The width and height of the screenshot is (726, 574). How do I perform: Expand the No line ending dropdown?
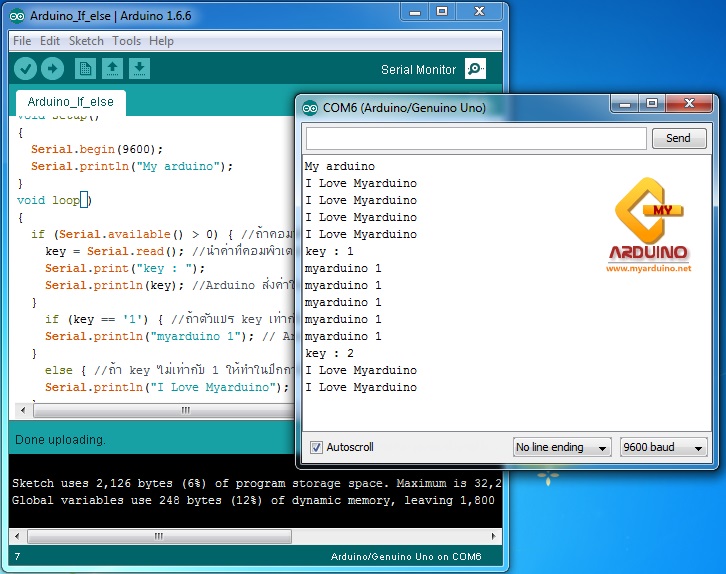[560, 447]
